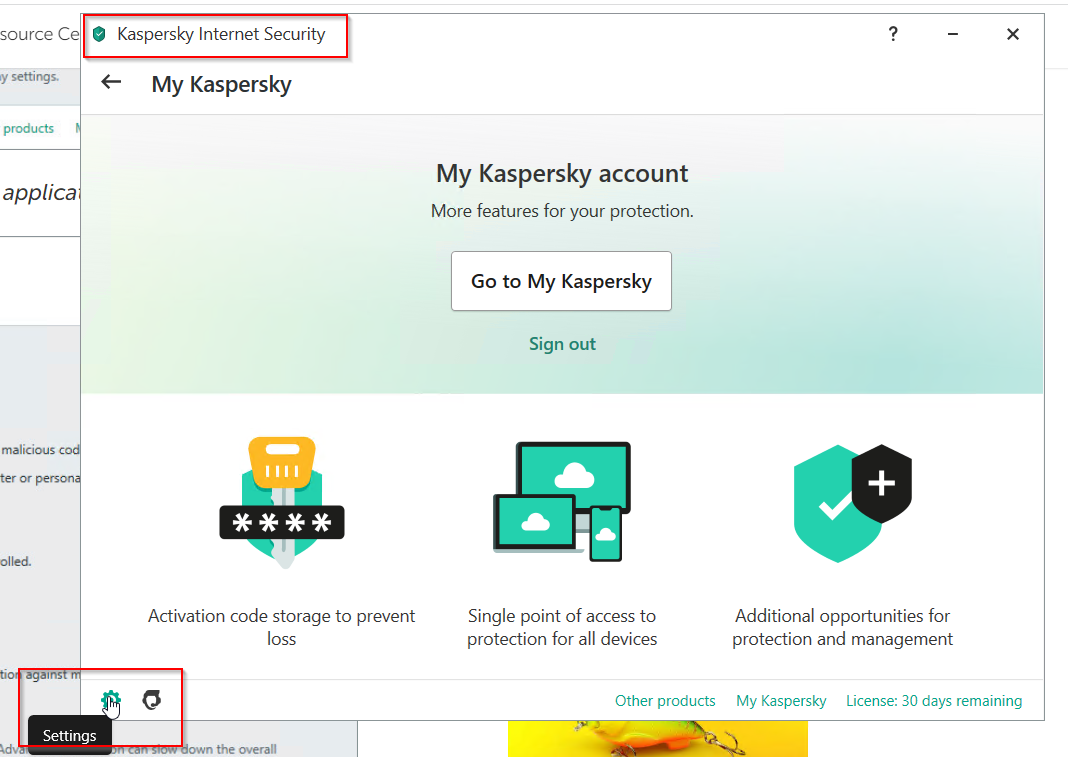Click the 'My Kaspersky' page title

221,84
